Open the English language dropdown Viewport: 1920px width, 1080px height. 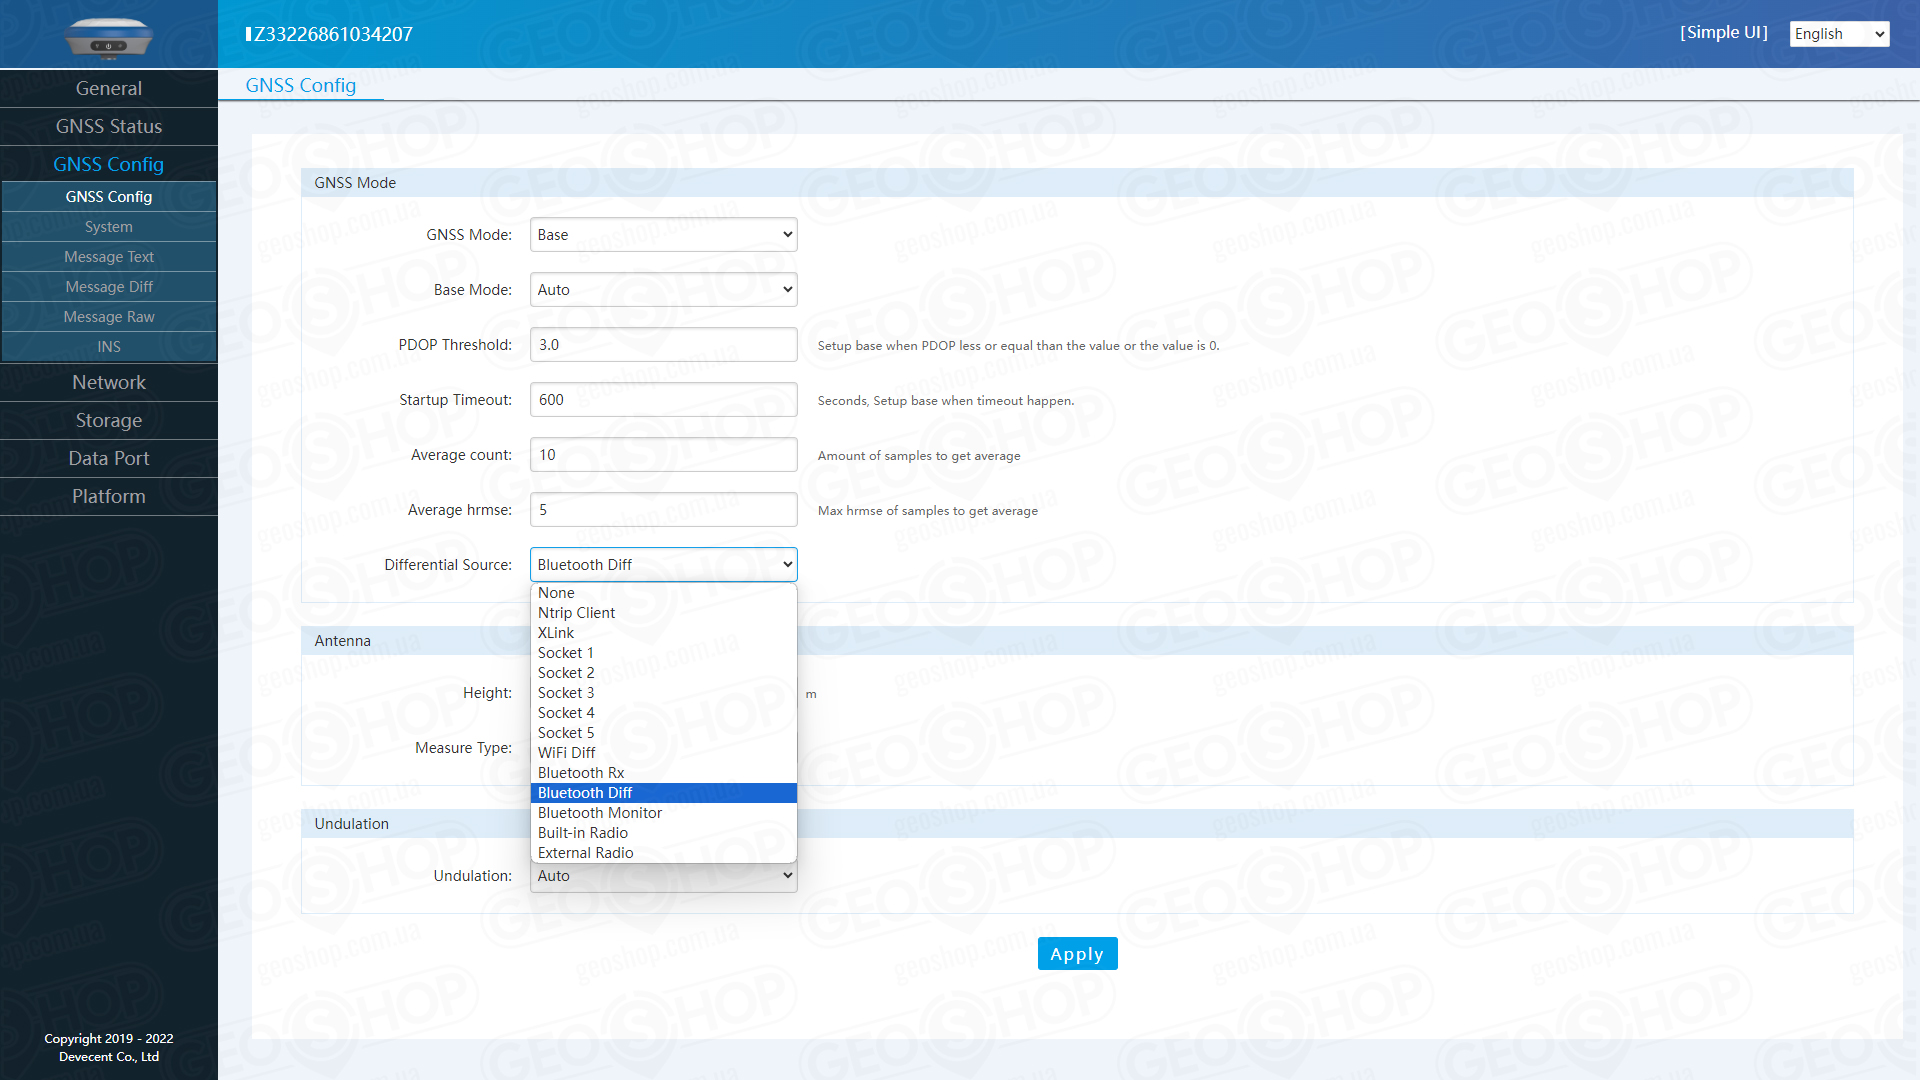pyautogui.click(x=1839, y=34)
